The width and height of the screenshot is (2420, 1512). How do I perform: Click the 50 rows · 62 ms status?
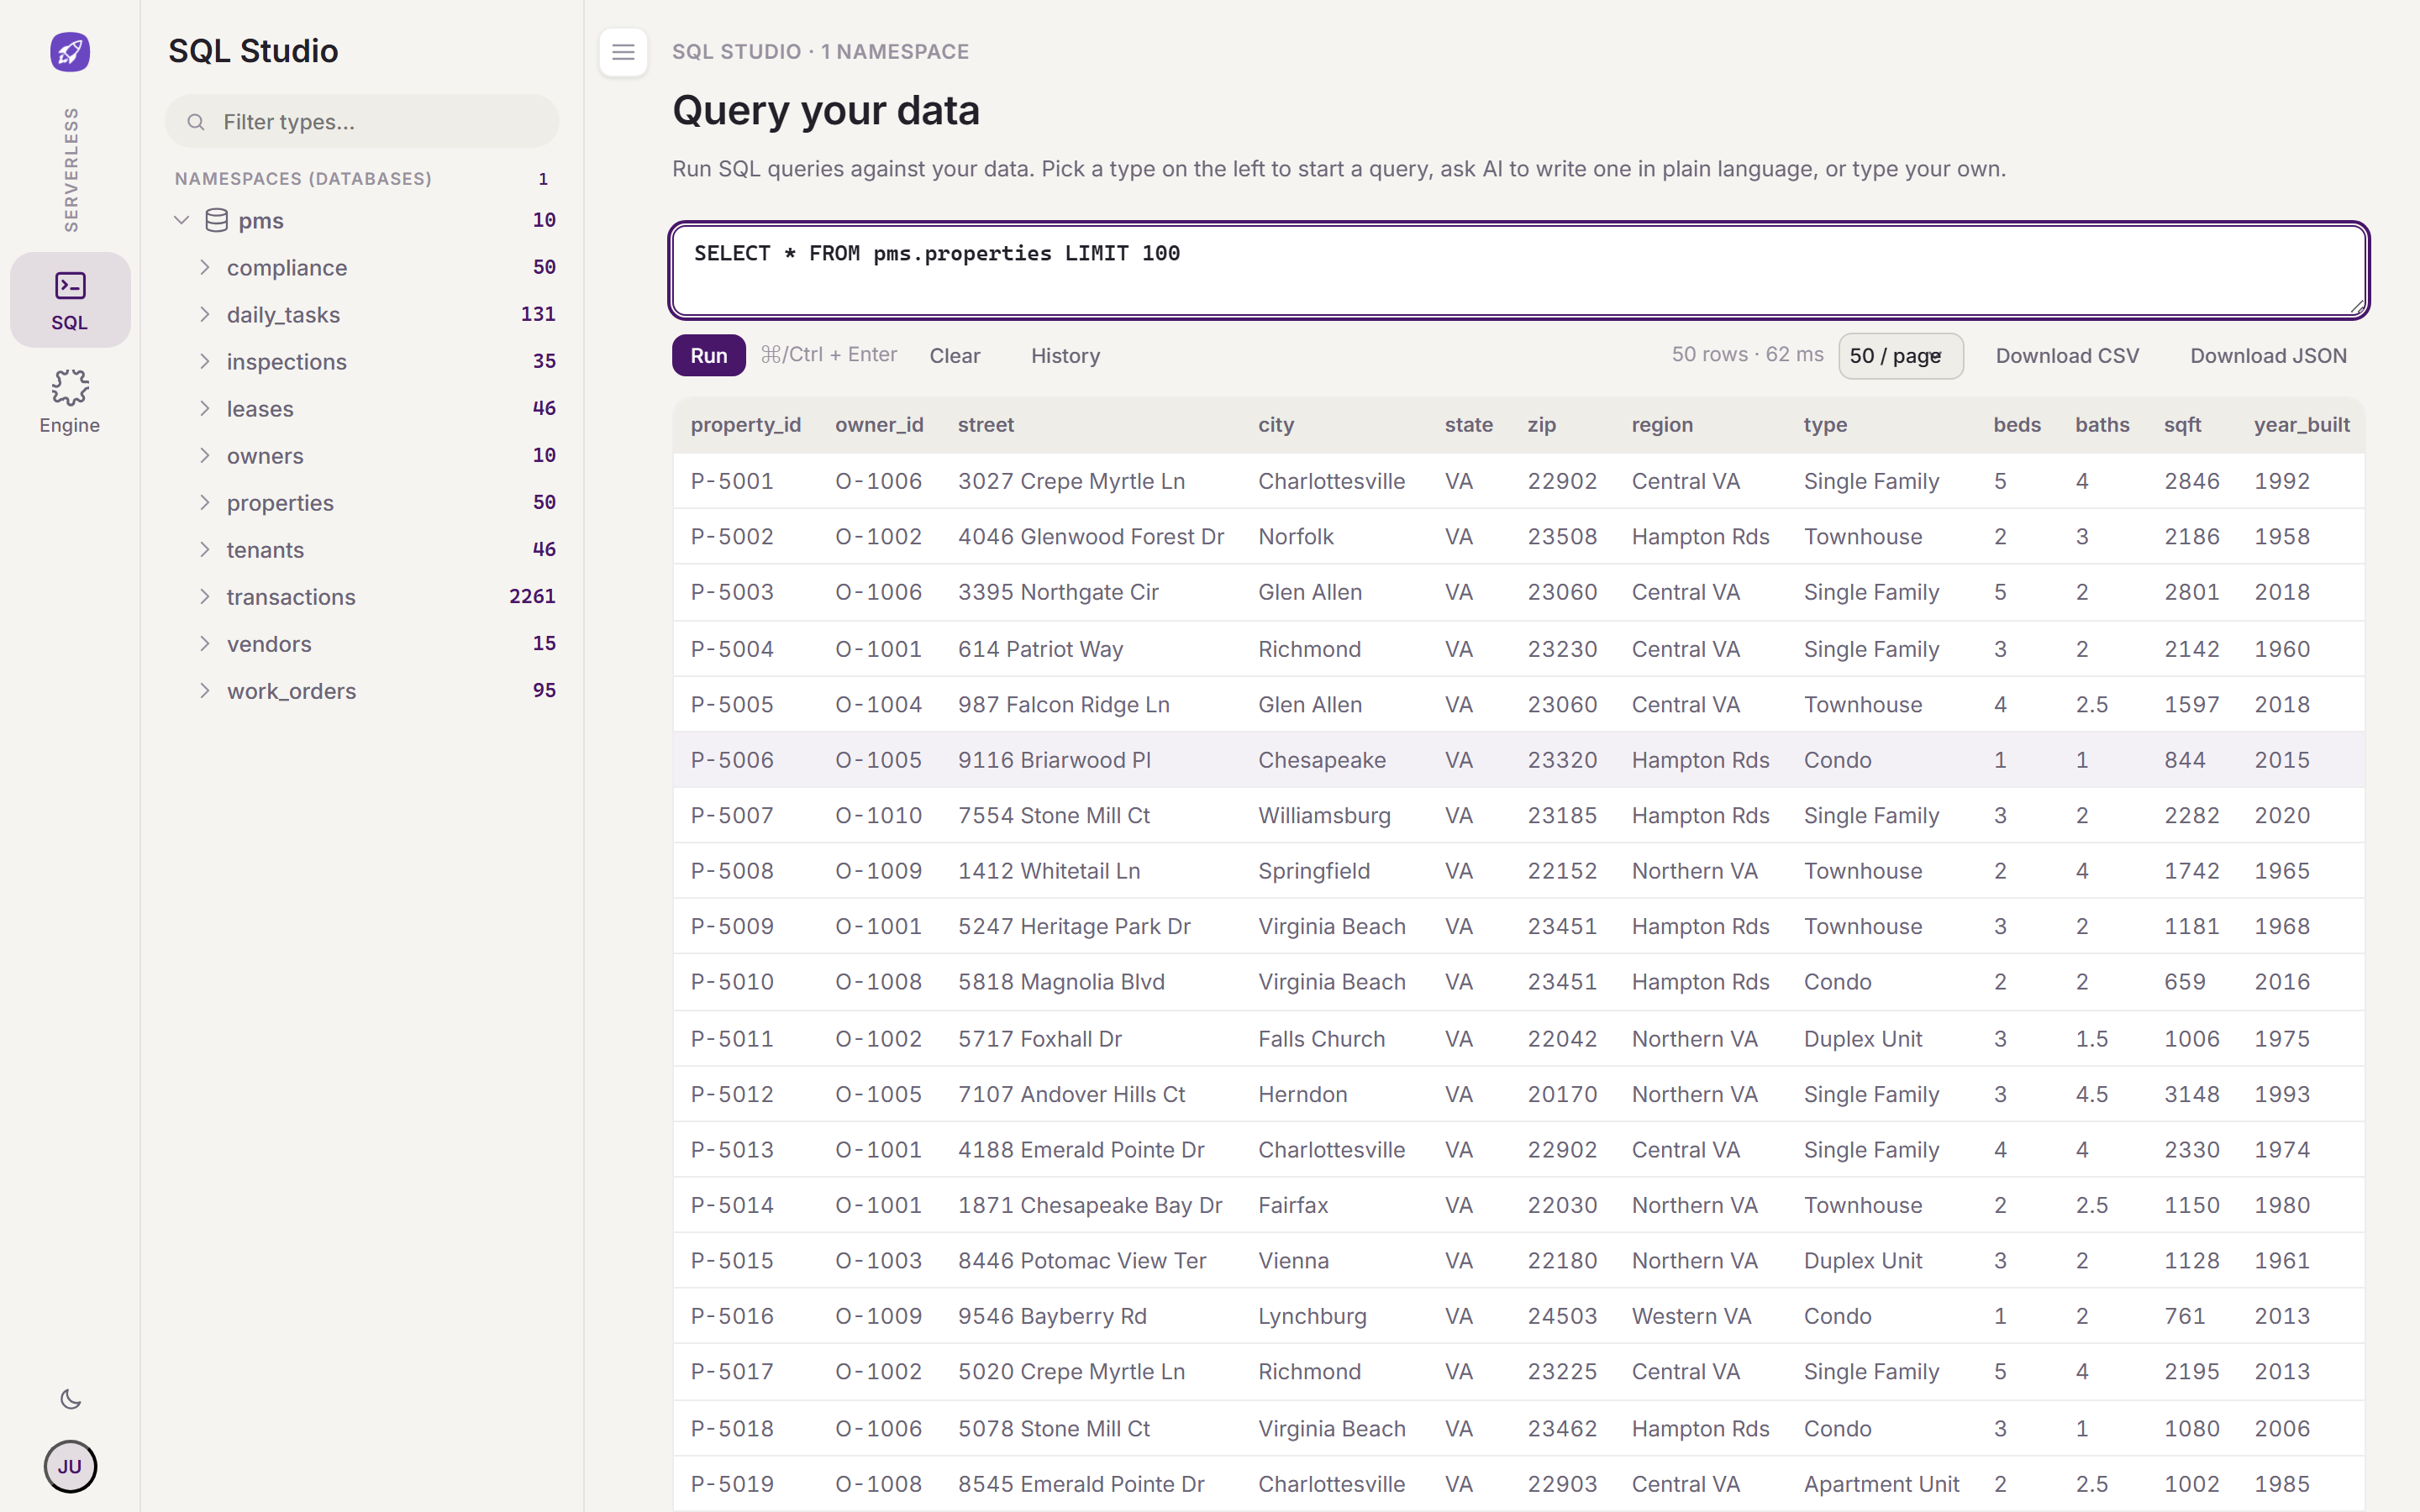click(1747, 354)
